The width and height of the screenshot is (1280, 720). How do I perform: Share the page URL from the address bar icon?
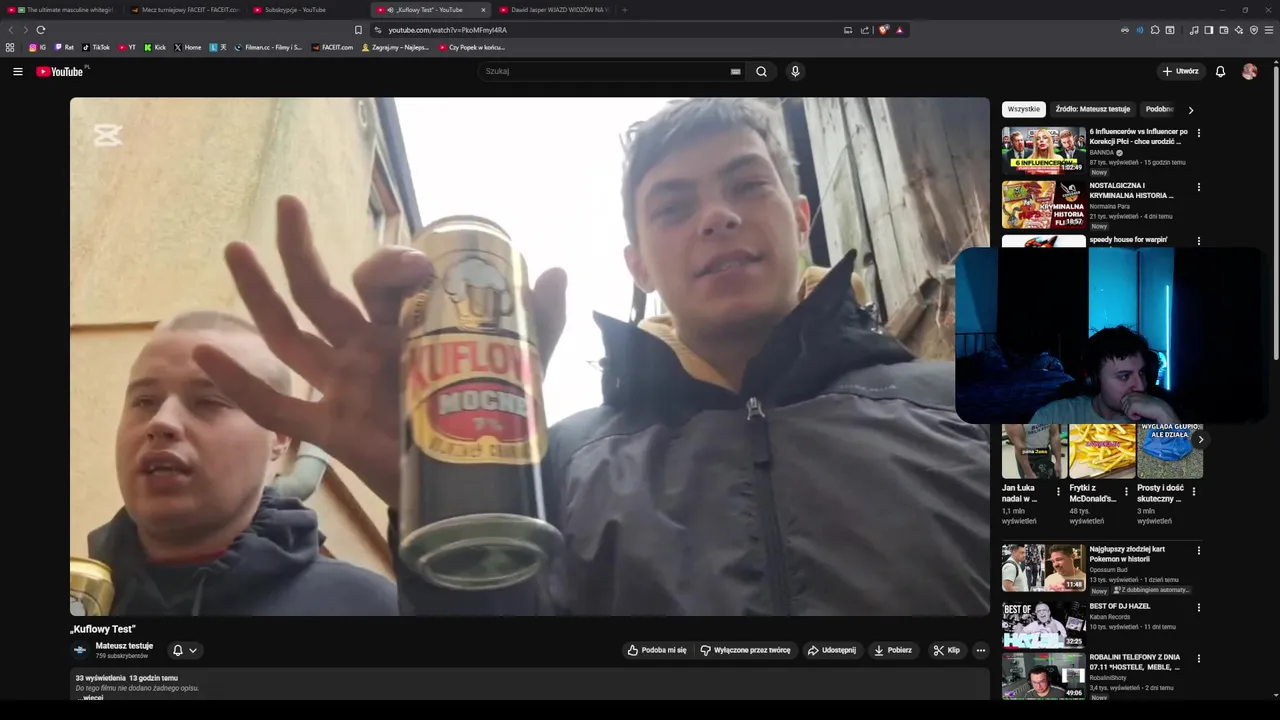(x=865, y=30)
